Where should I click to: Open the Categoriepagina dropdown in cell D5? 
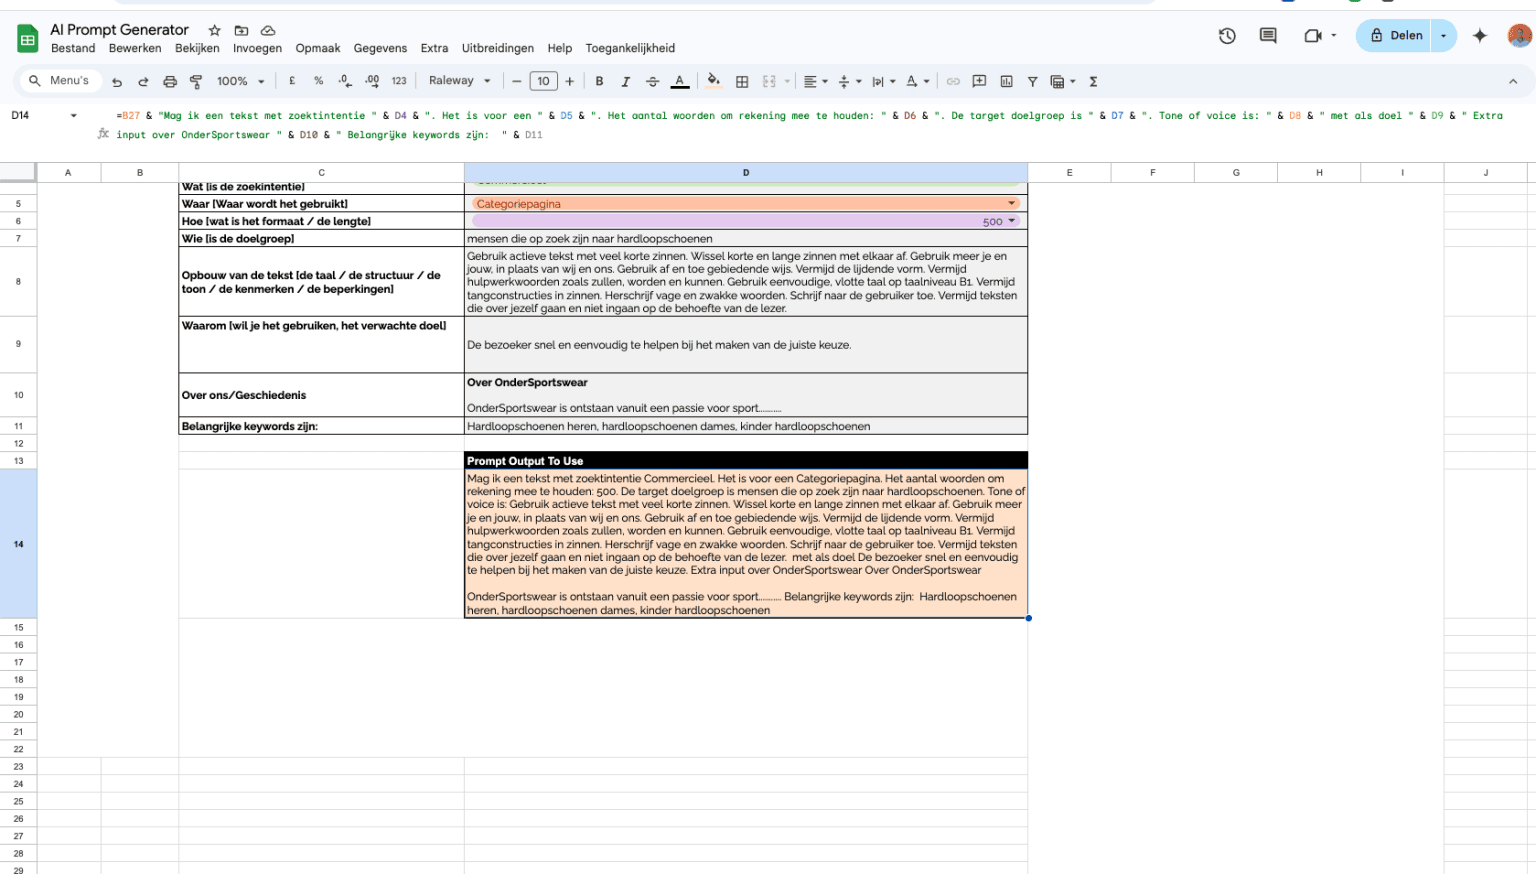pyautogui.click(x=1011, y=204)
